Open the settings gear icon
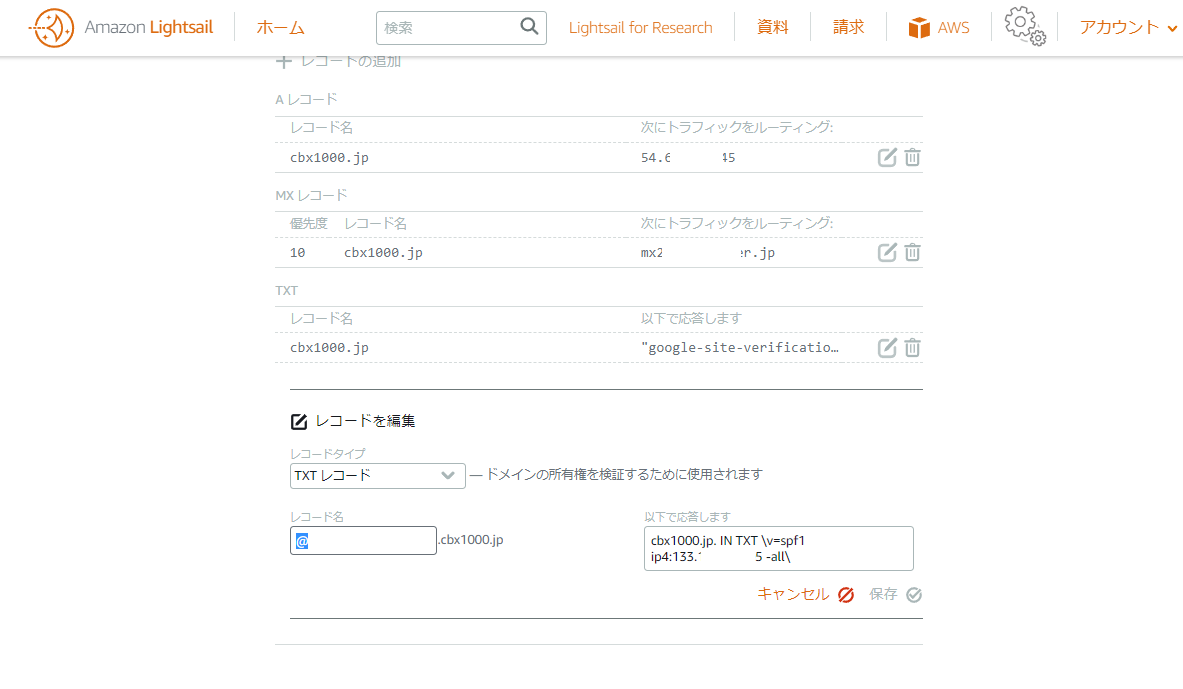 click(1024, 26)
